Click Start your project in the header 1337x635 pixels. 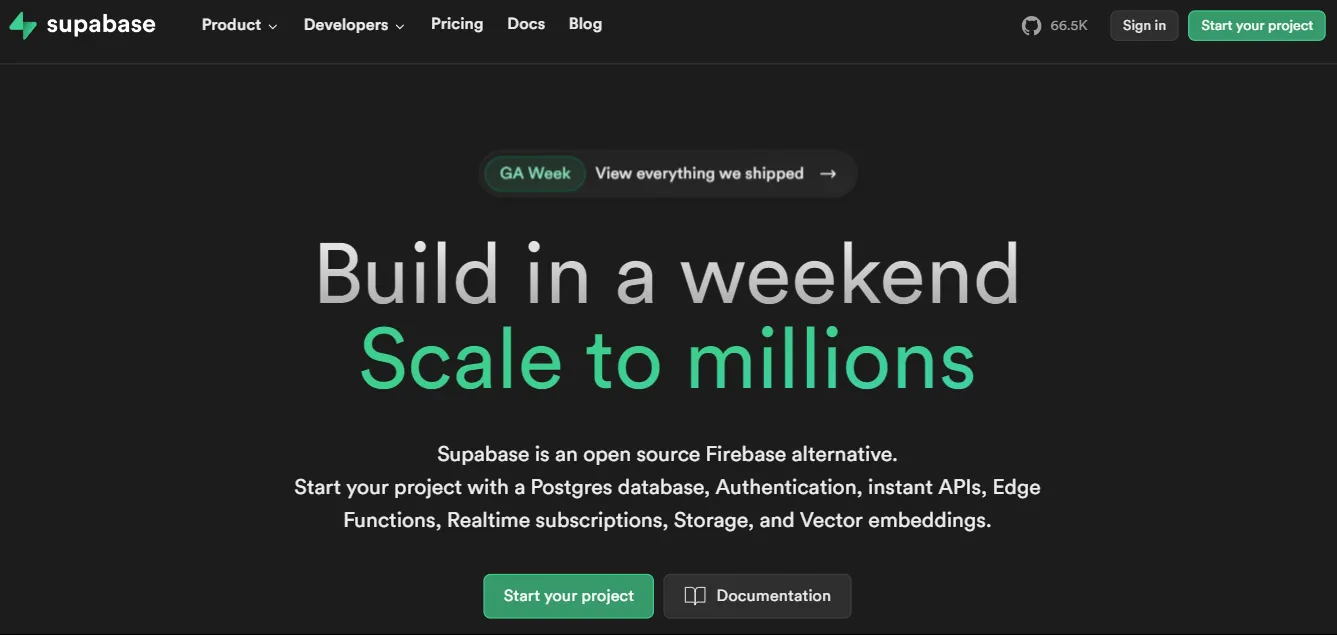tap(1256, 26)
